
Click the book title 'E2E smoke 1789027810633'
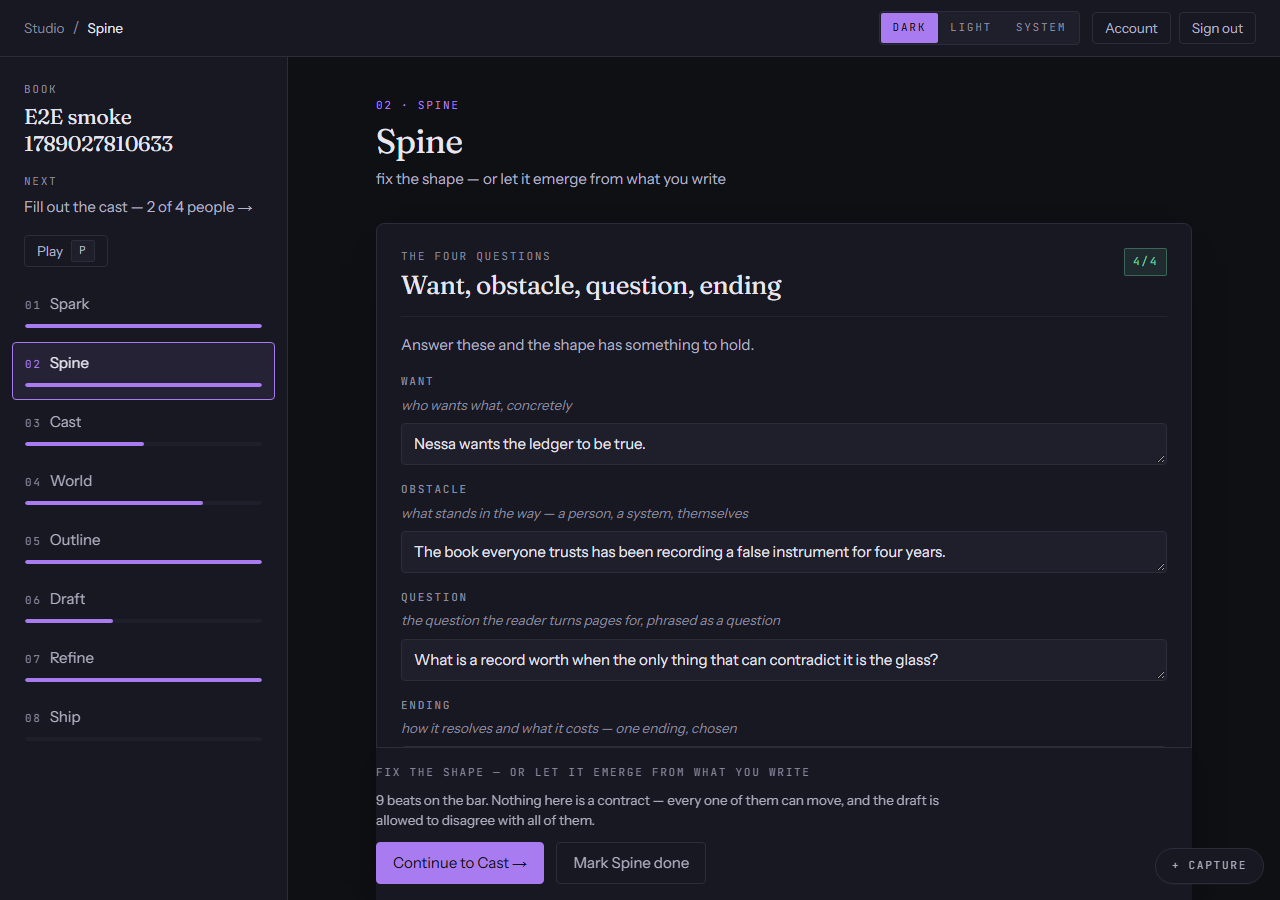click(x=98, y=130)
